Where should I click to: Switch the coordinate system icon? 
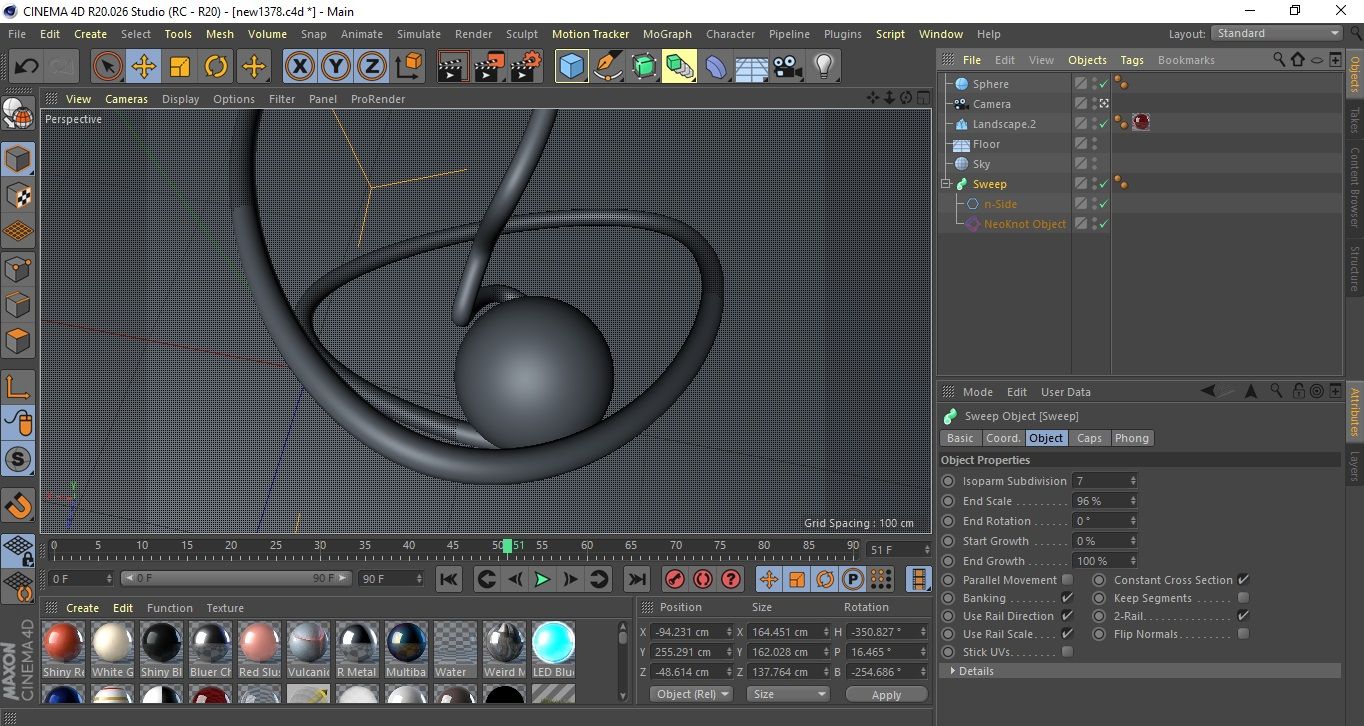(409, 67)
